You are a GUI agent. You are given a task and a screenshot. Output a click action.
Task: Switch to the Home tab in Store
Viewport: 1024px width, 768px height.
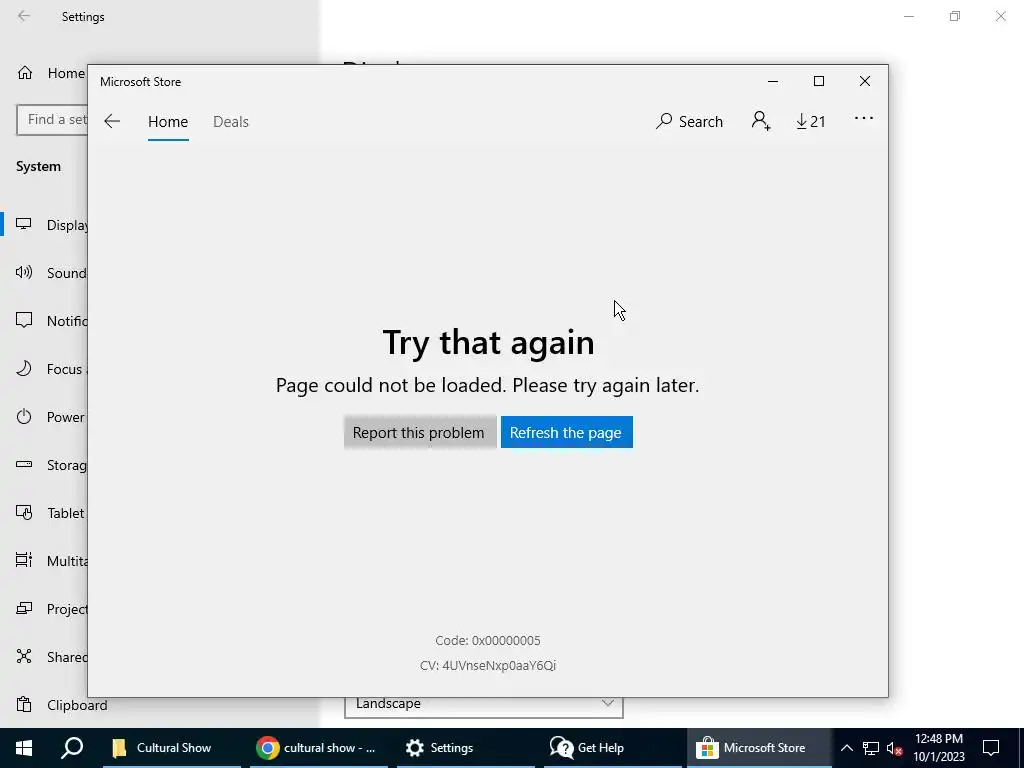point(168,122)
